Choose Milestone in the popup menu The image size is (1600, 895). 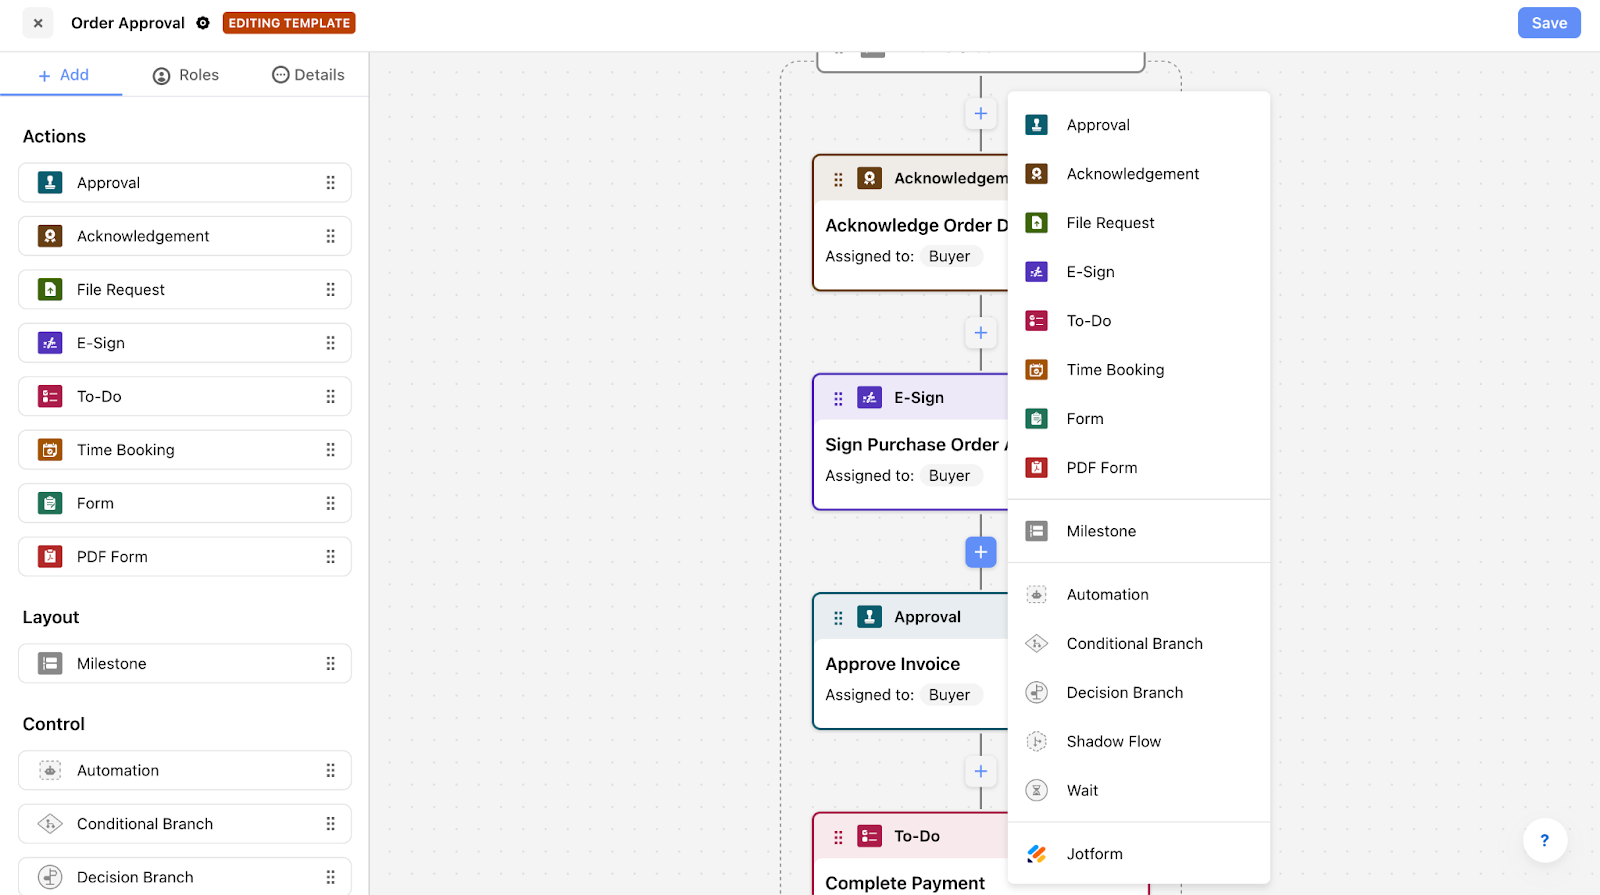coord(1138,531)
